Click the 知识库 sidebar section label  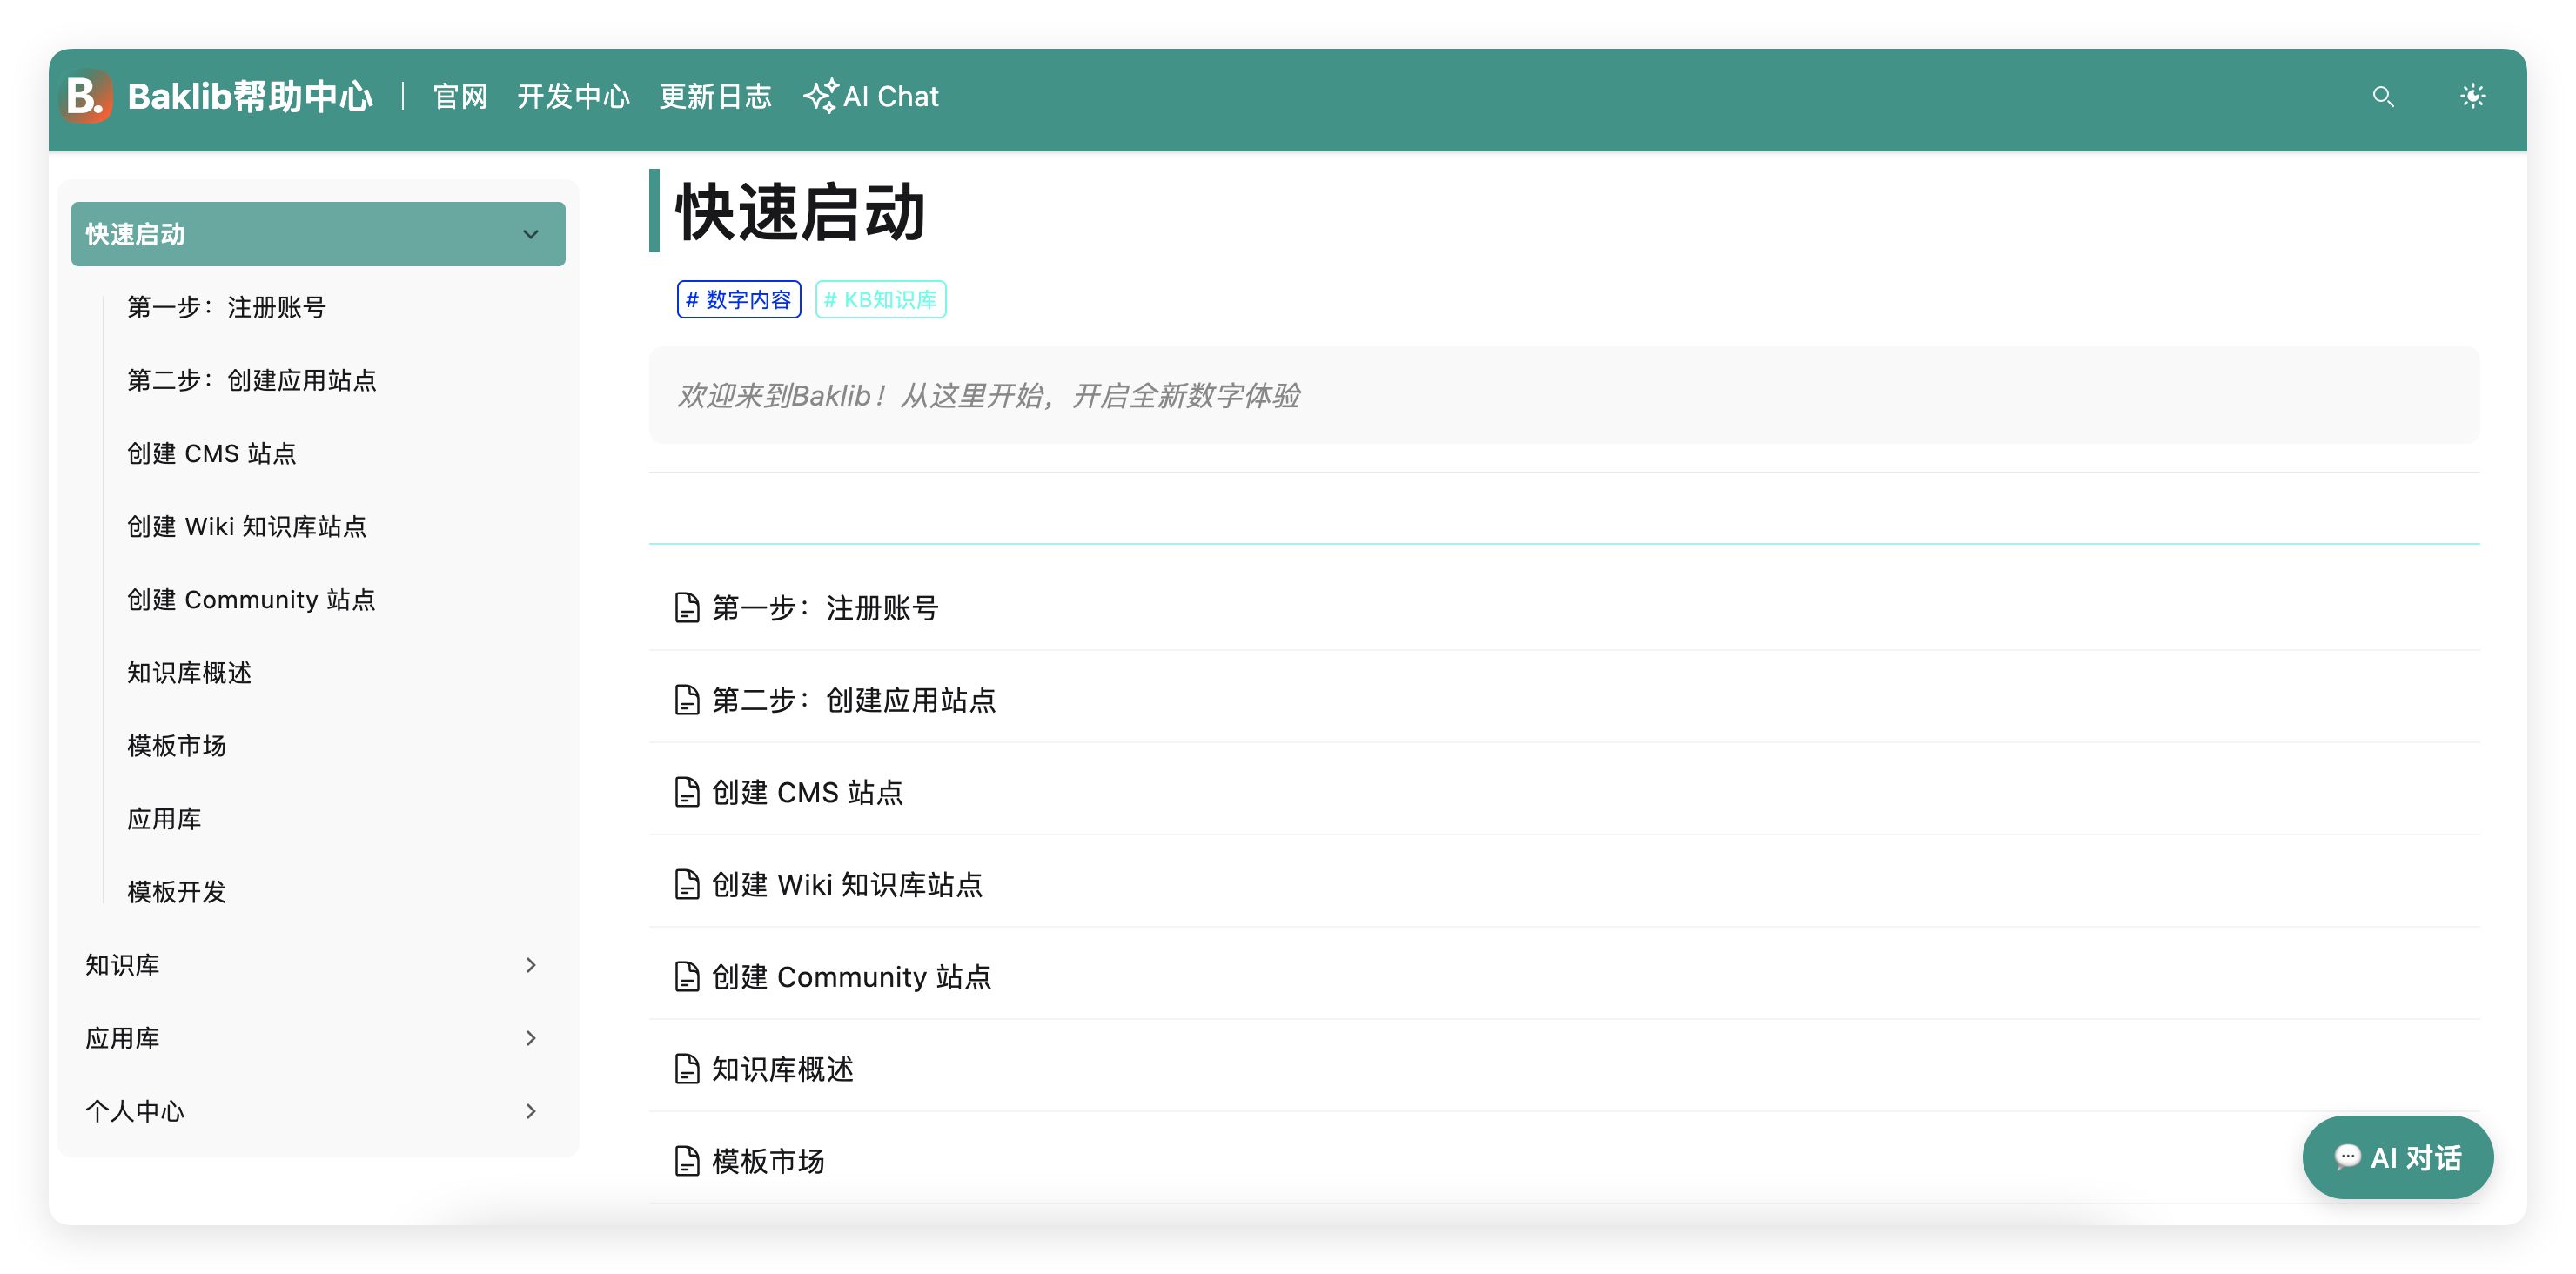[122, 965]
